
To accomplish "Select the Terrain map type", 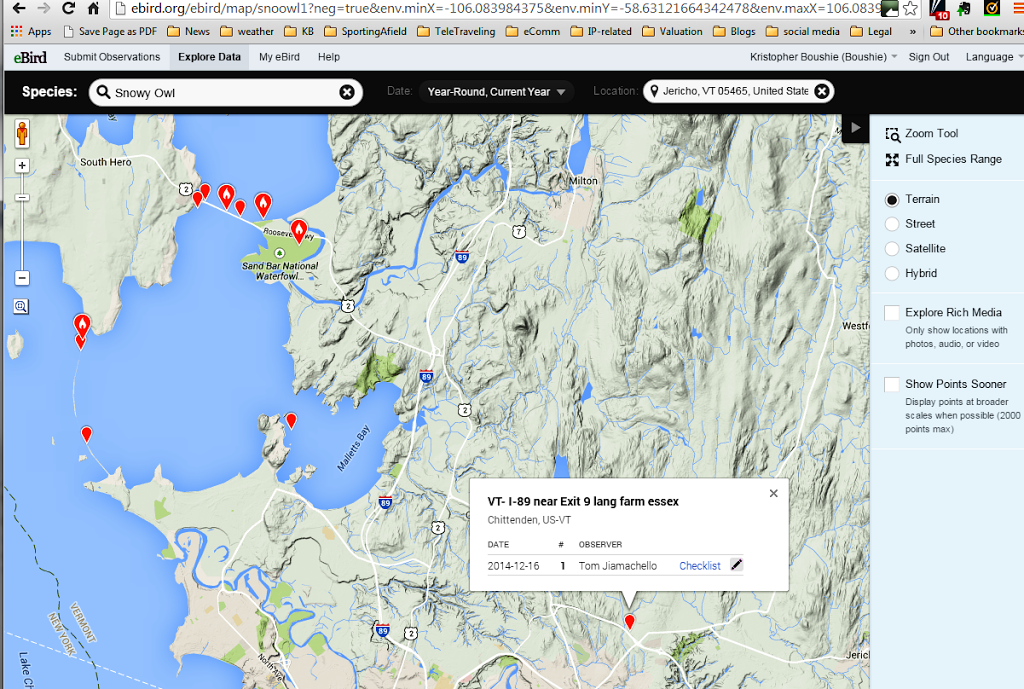I will click(x=892, y=200).
